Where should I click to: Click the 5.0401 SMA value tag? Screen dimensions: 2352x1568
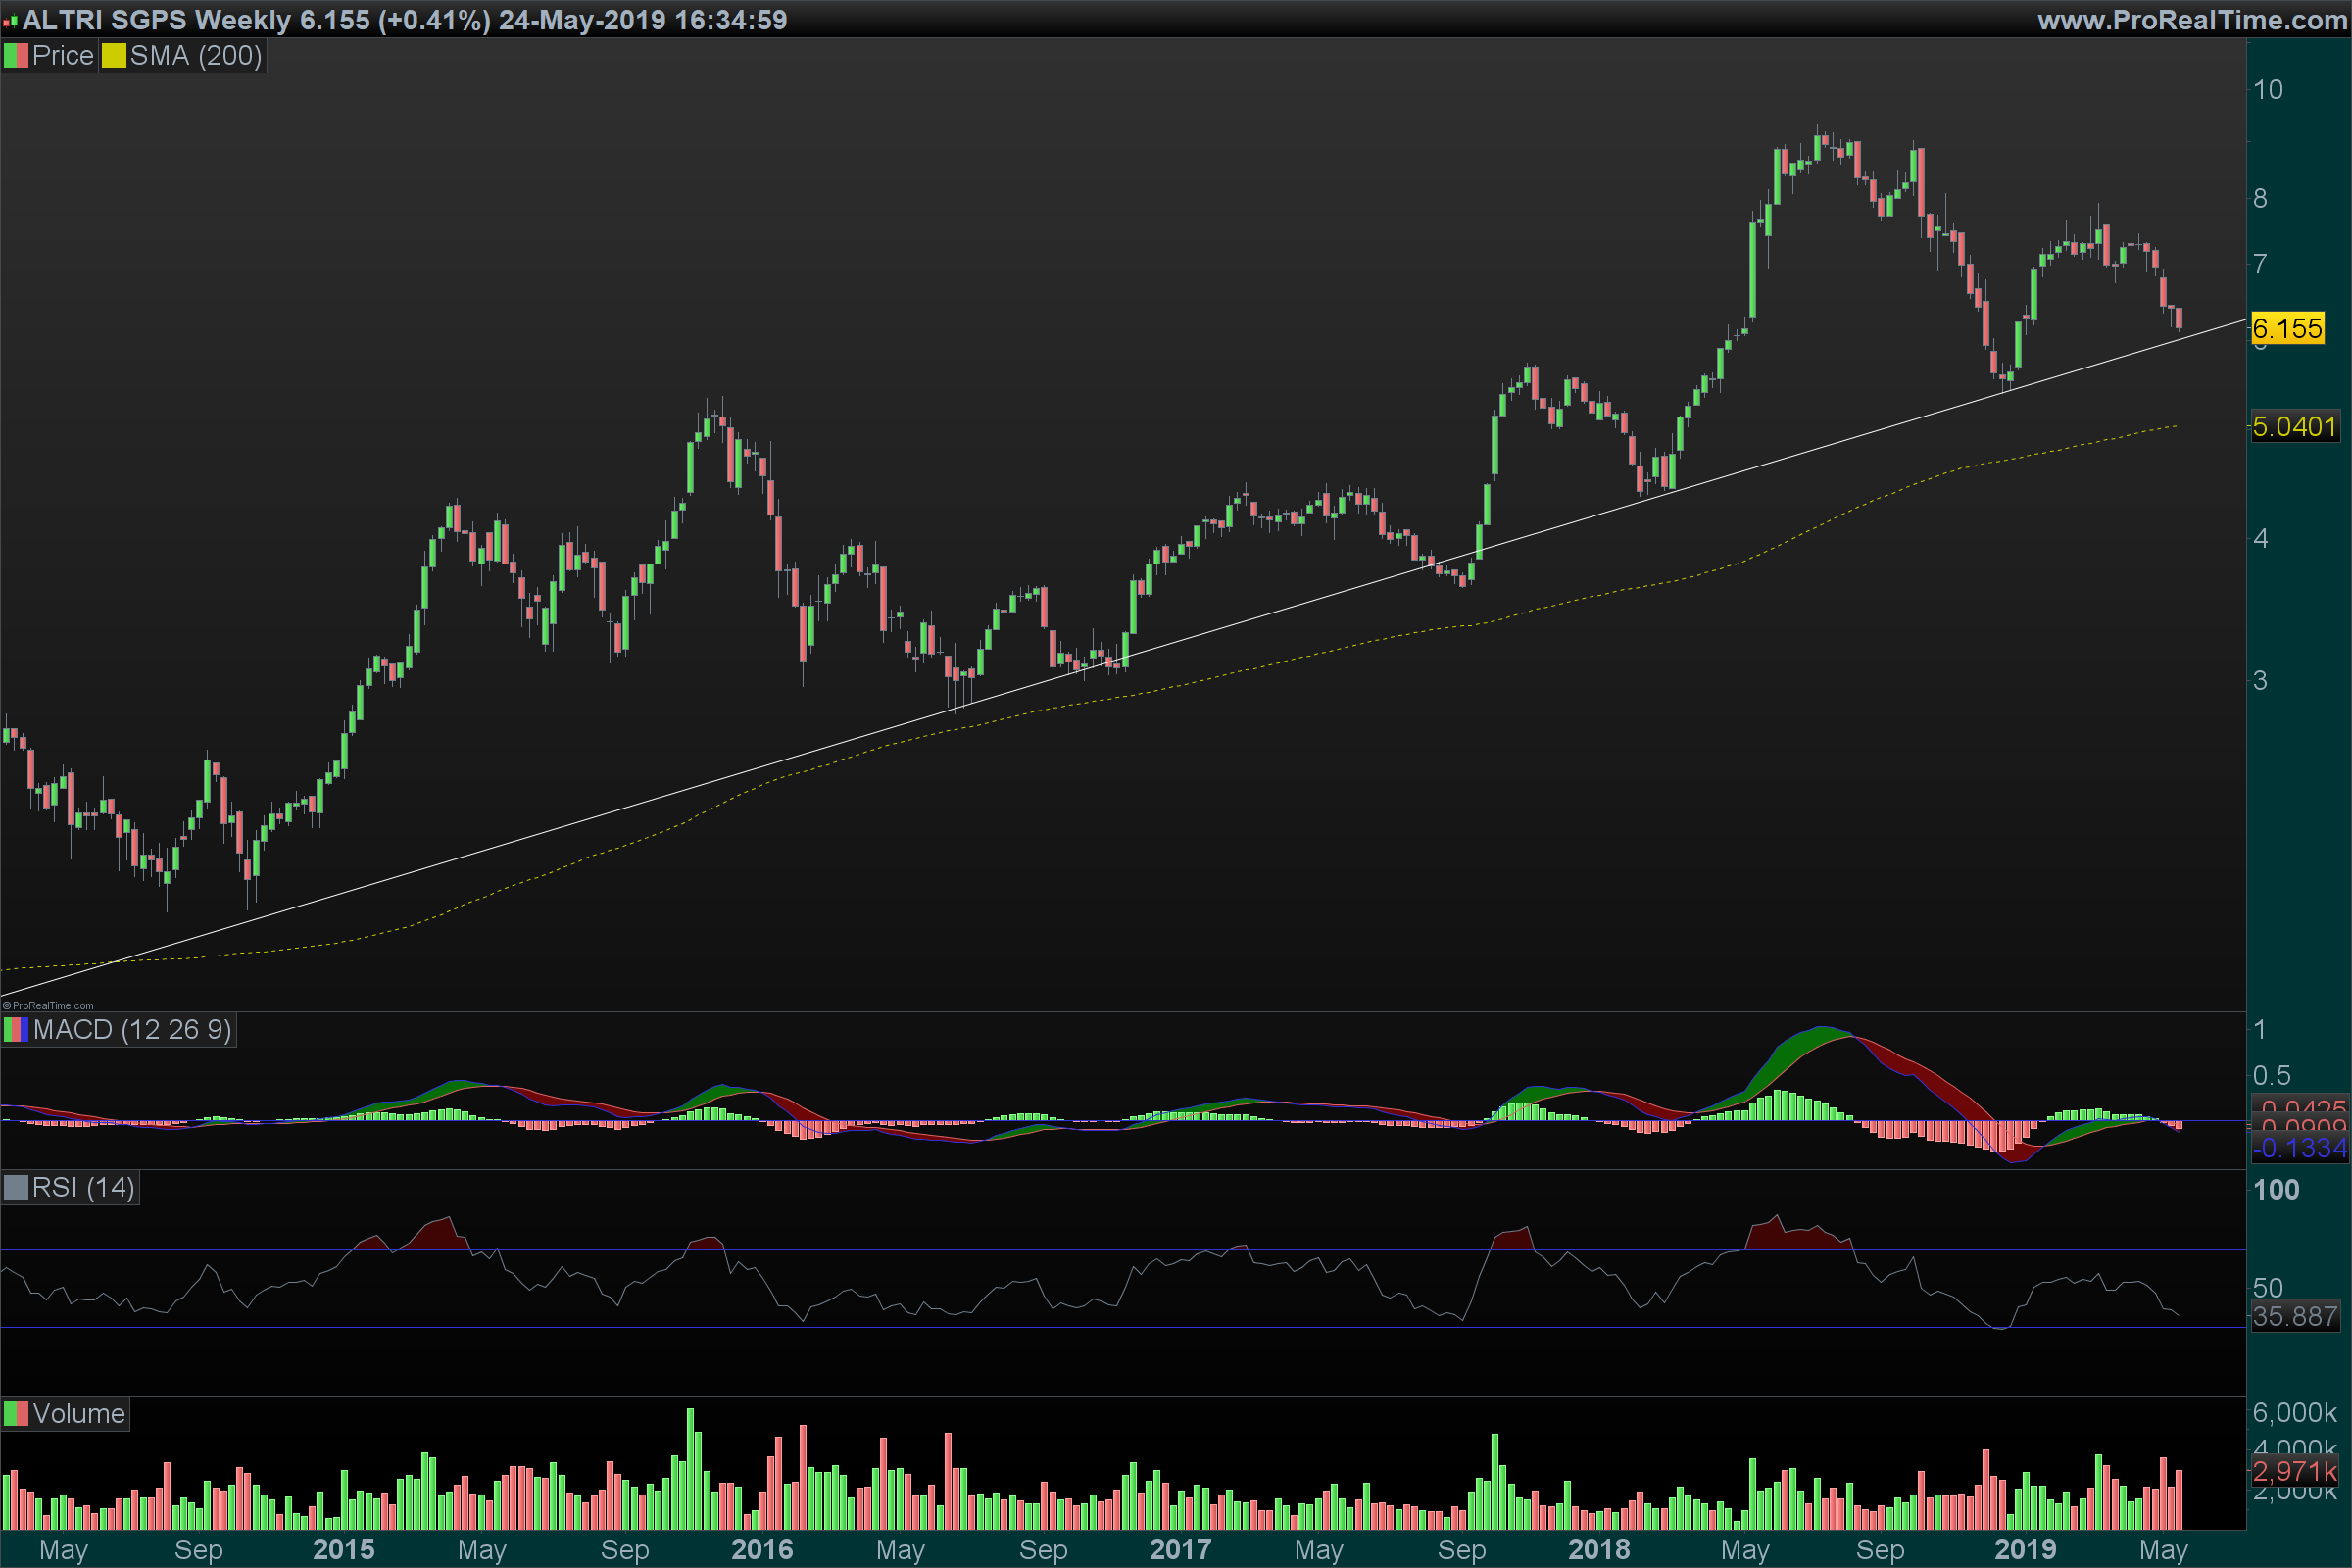coord(2294,427)
